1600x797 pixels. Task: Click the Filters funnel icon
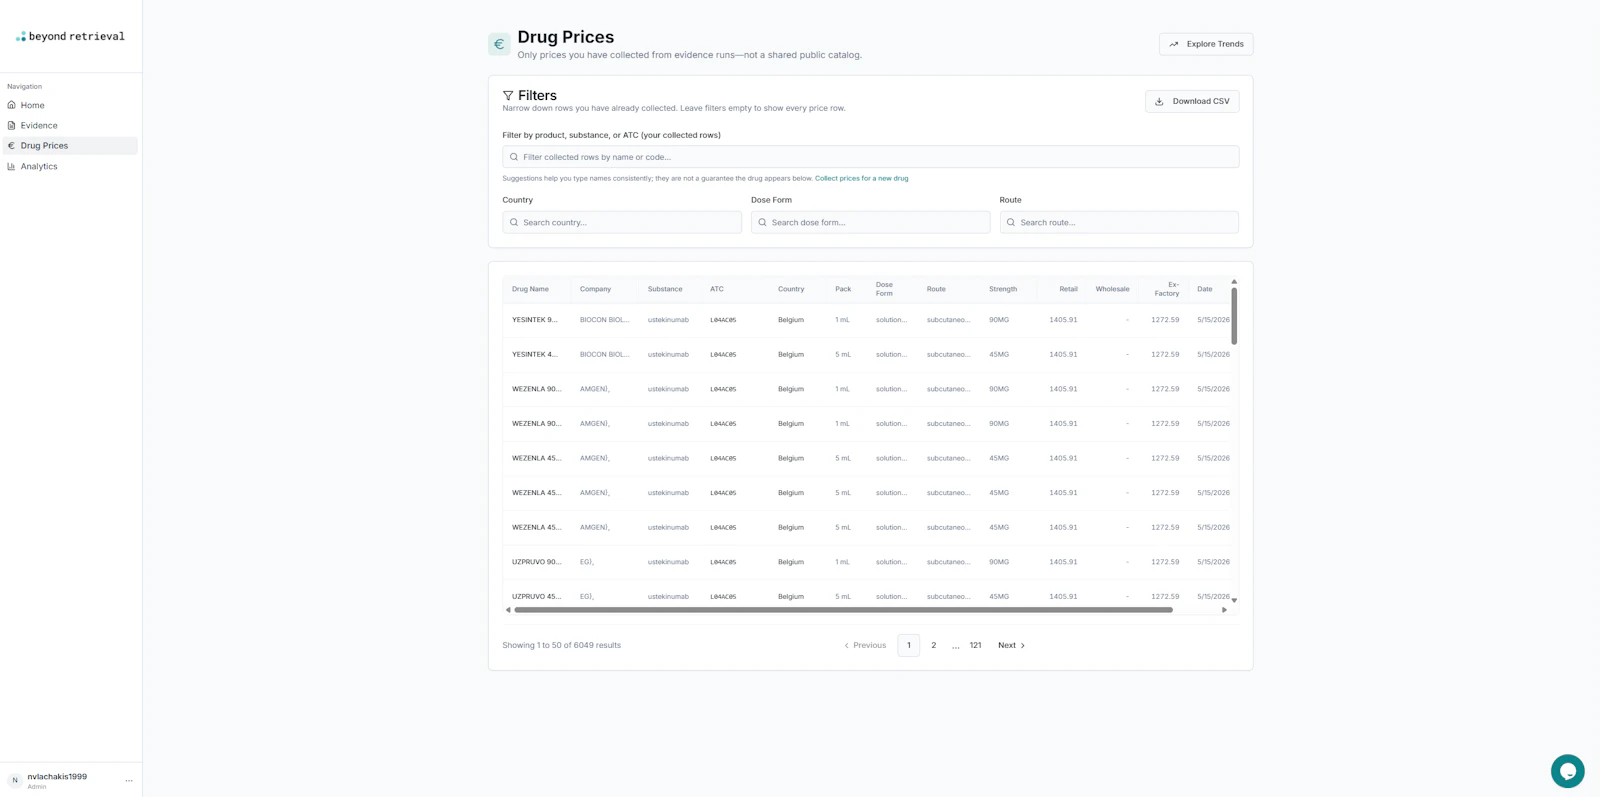click(x=508, y=96)
